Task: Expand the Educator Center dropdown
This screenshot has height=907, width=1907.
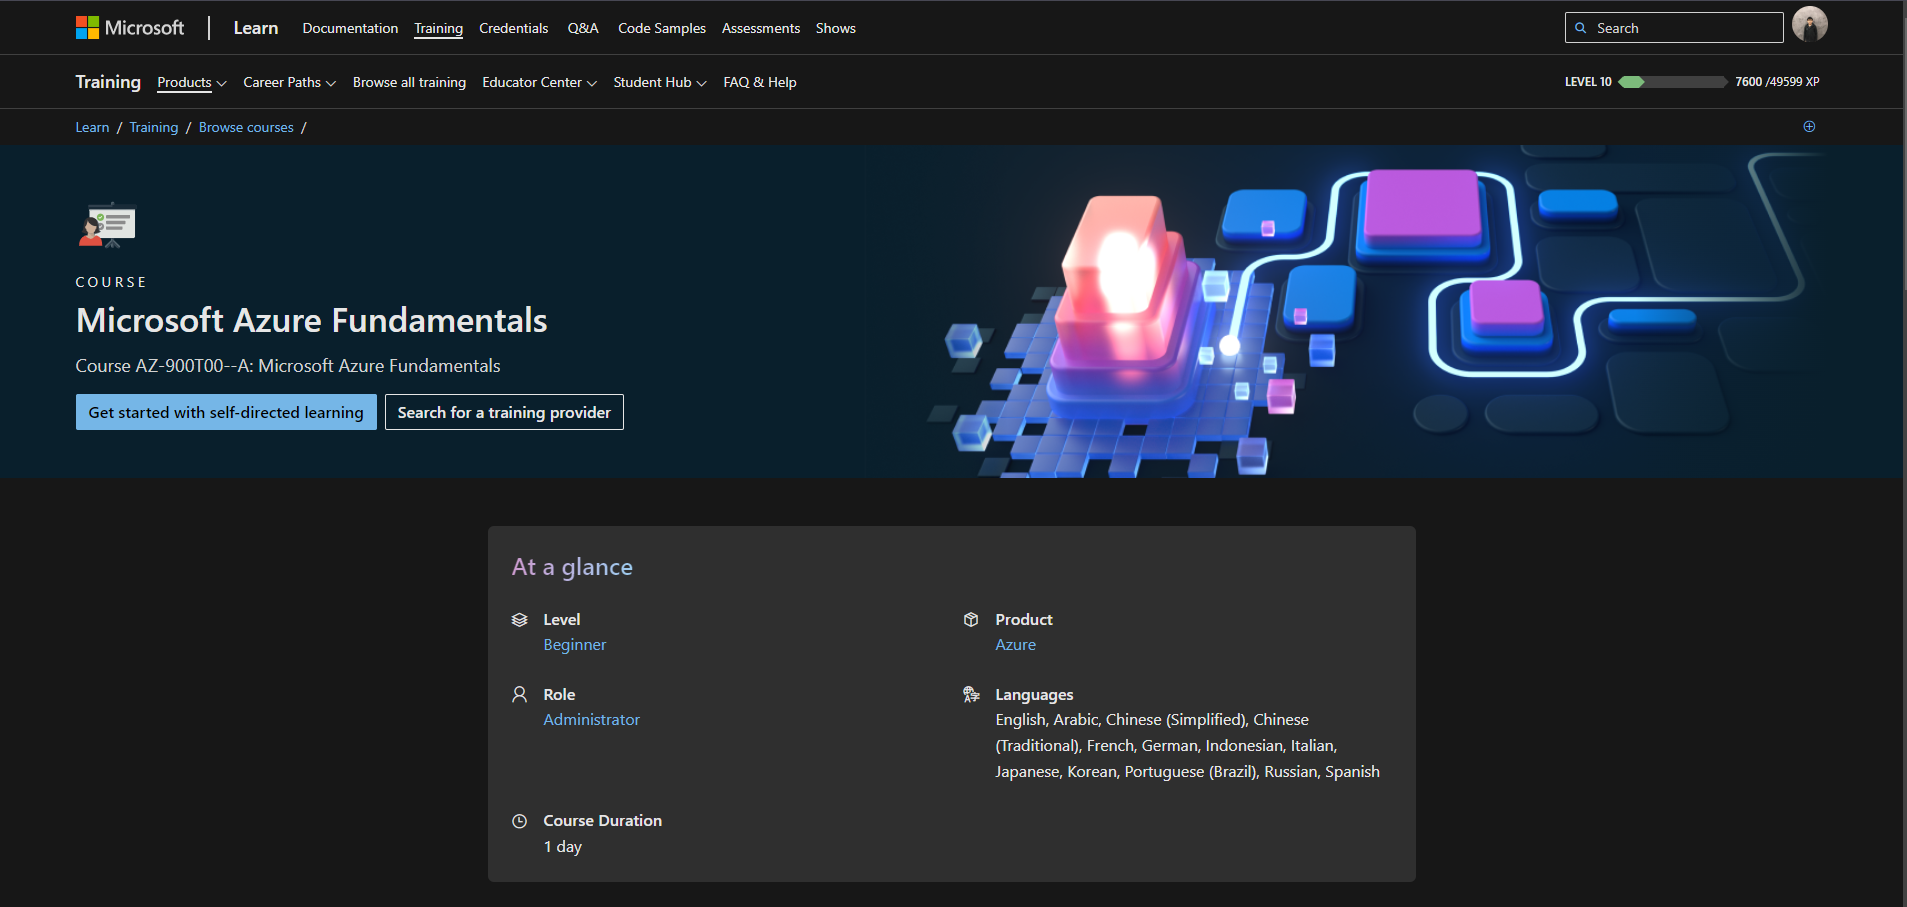Action: tap(539, 82)
